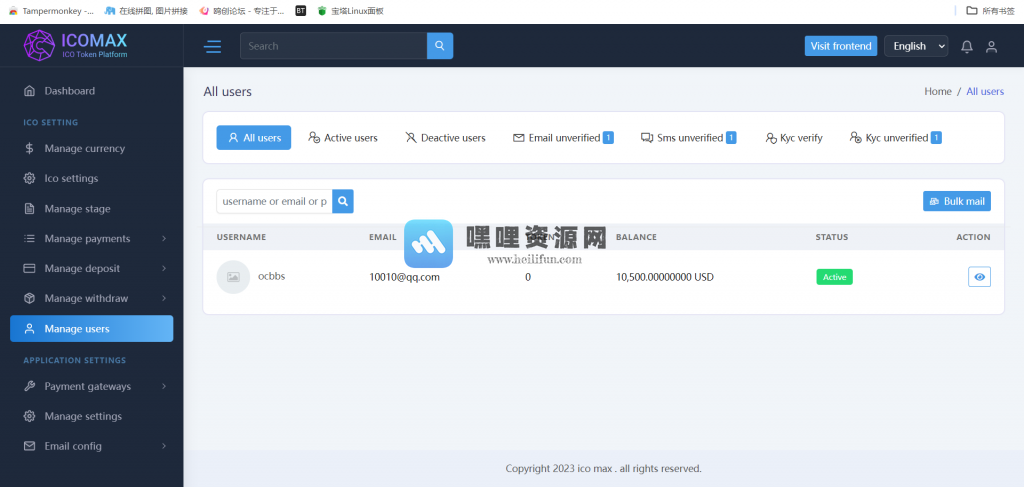Open Manage users page
The height and width of the screenshot is (487, 1024).
click(x=91, y=328)
